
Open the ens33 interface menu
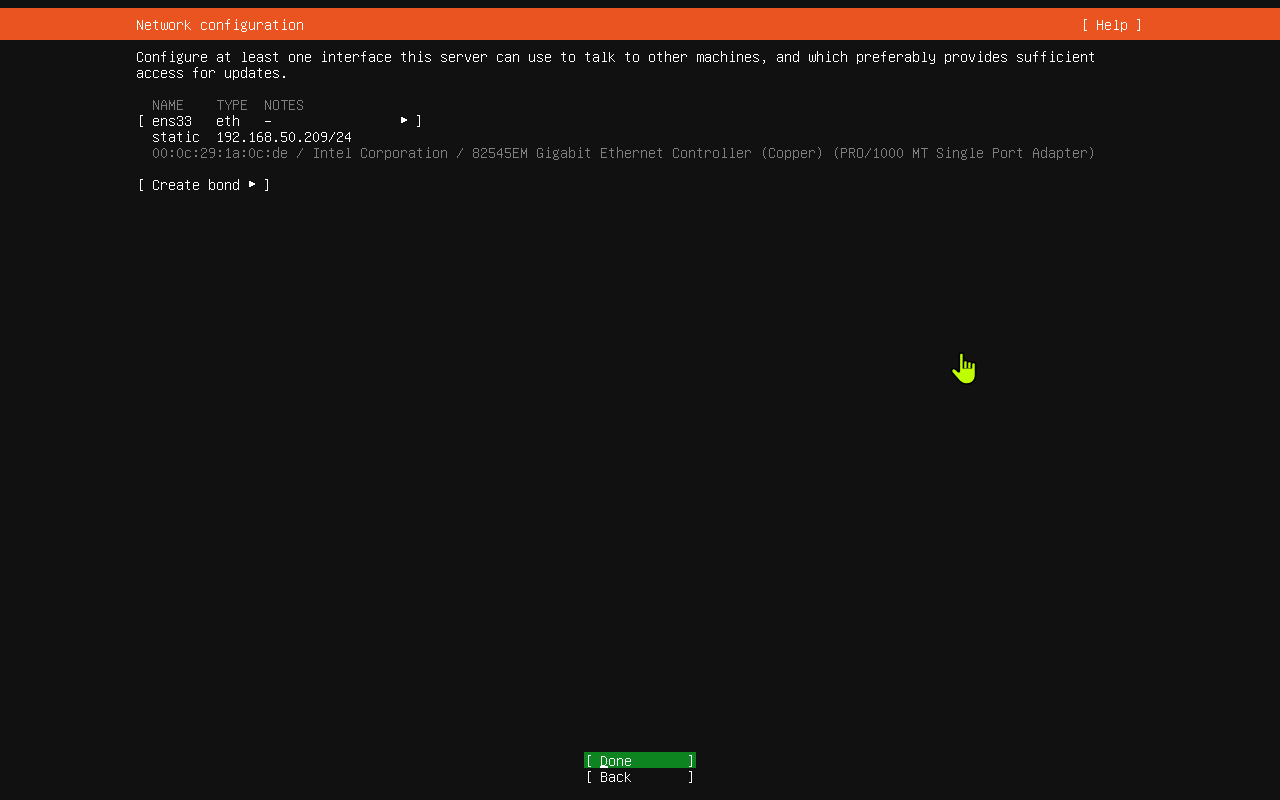(280, 121)
